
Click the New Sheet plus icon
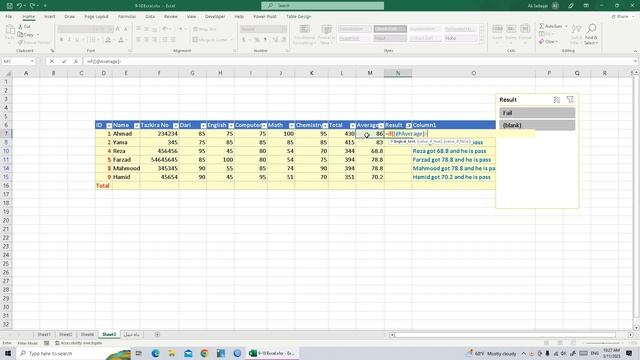[157, 334]
